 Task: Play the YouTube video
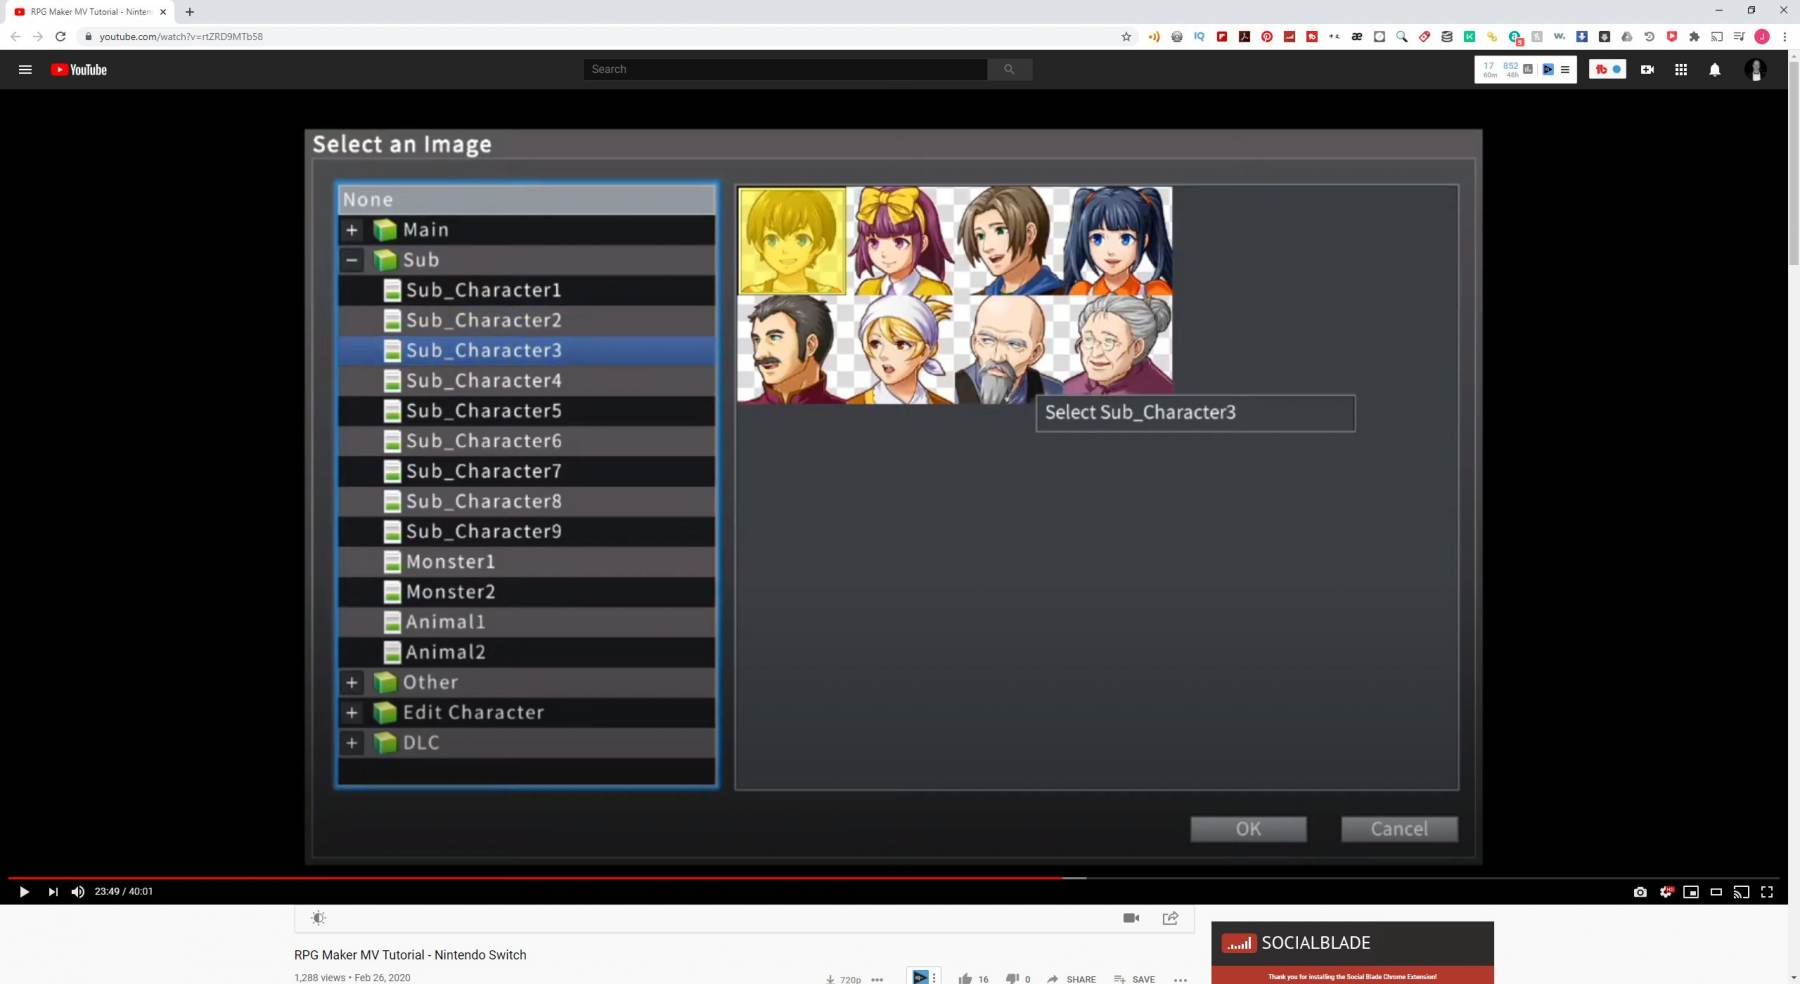24,892
